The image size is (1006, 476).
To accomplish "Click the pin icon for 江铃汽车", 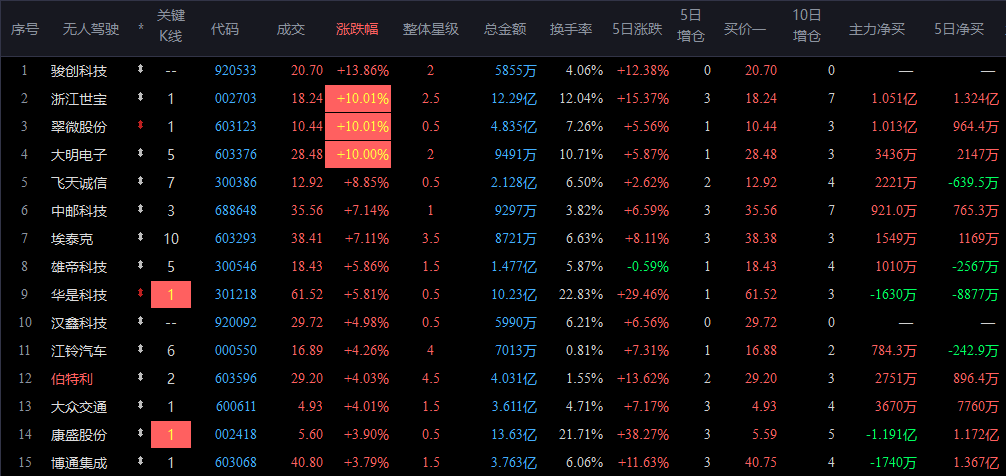I will (141, 350).
